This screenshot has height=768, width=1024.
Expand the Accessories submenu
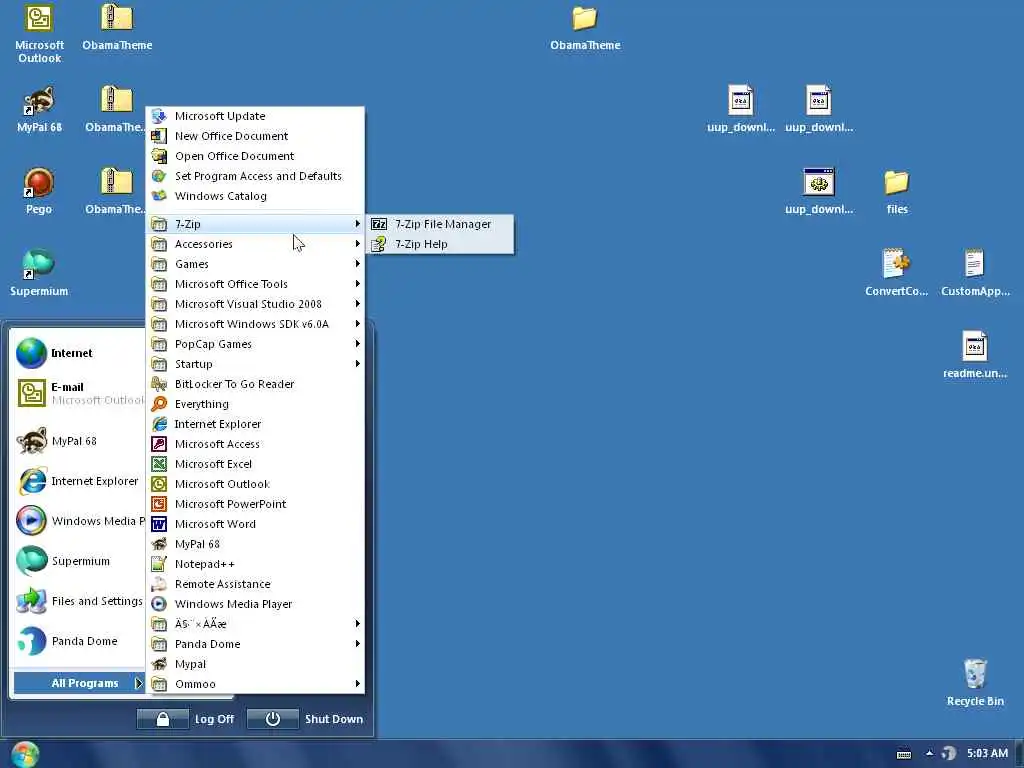[255, 244]
